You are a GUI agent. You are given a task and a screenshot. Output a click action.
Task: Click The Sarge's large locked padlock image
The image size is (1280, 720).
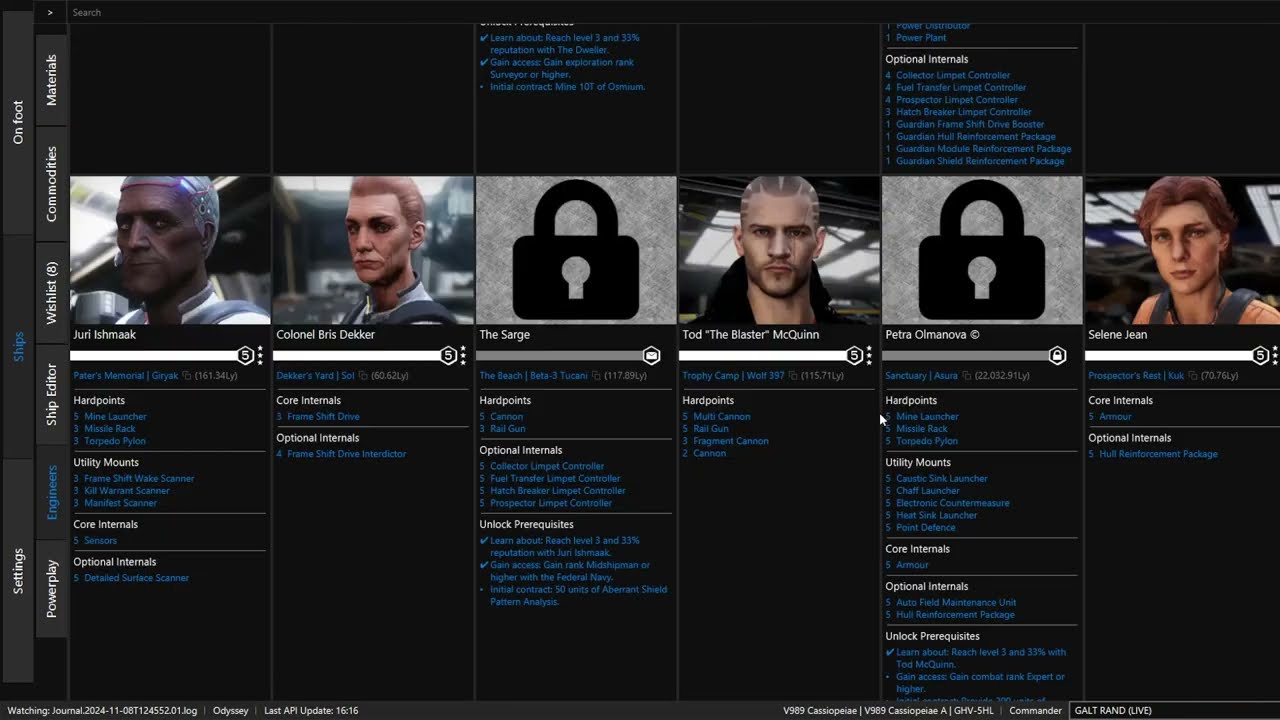[576, 250]
